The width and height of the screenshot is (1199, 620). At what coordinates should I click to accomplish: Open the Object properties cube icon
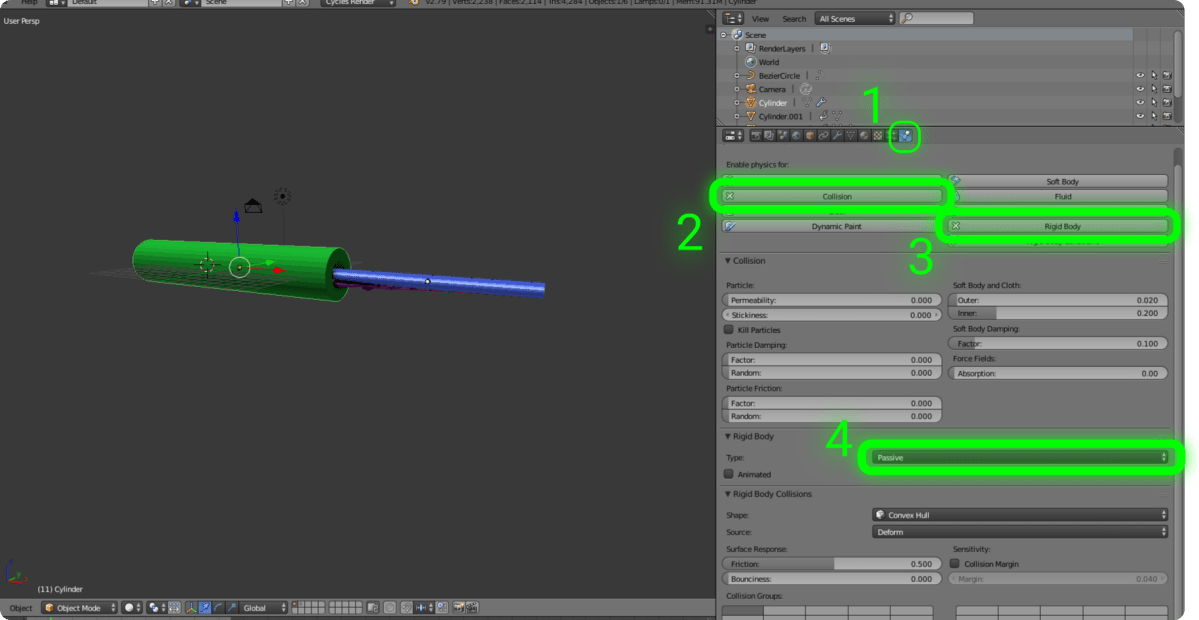810,135
